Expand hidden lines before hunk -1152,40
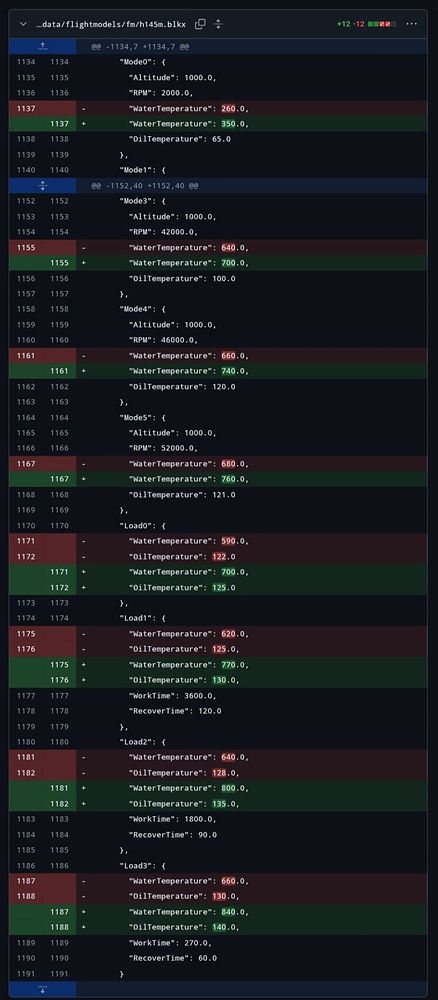The image size is (438, 1000). pos(43,186)
